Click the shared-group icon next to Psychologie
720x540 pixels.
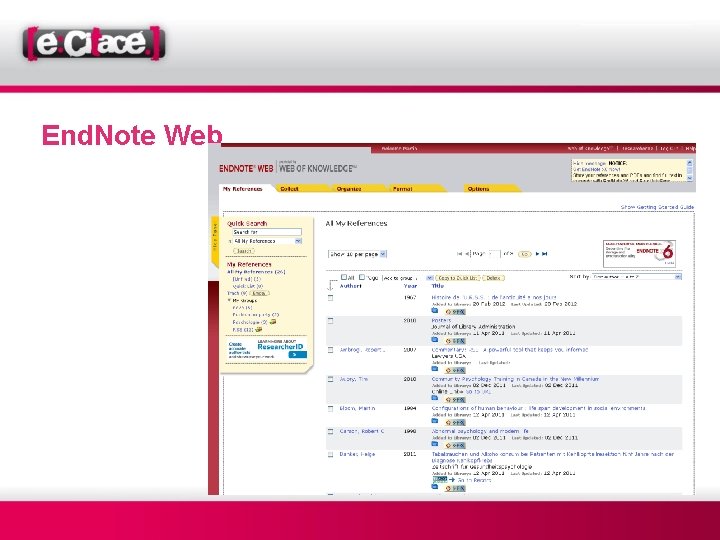273,322
